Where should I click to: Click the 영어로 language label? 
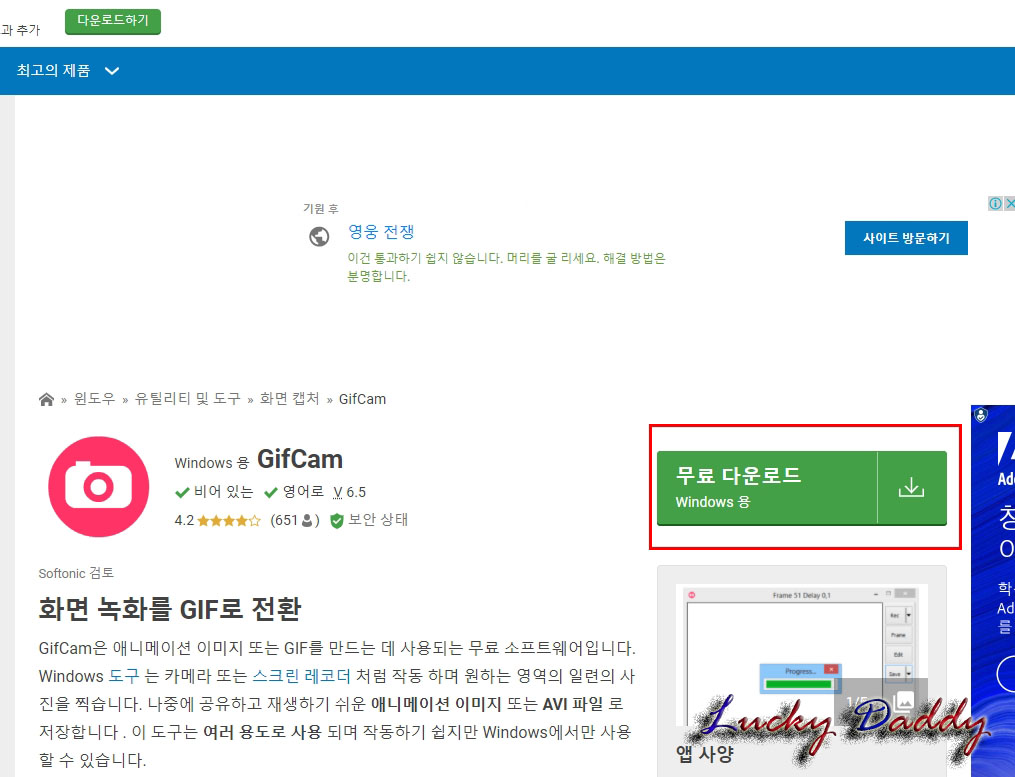295,492
